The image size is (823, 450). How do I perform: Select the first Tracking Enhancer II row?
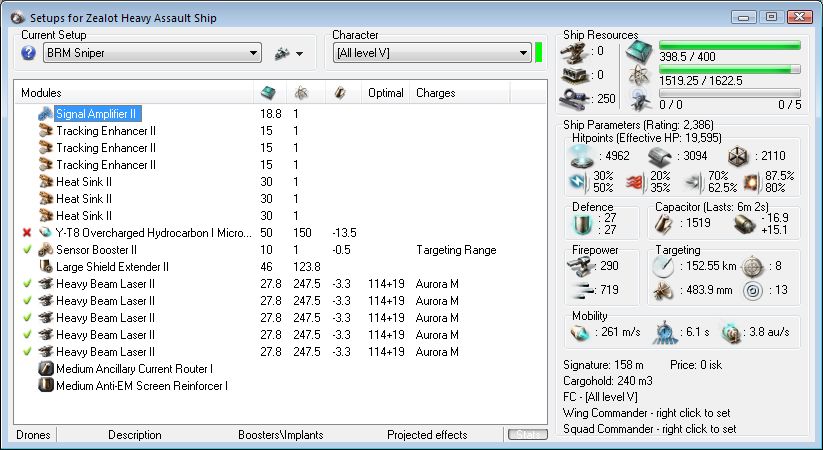281,131
